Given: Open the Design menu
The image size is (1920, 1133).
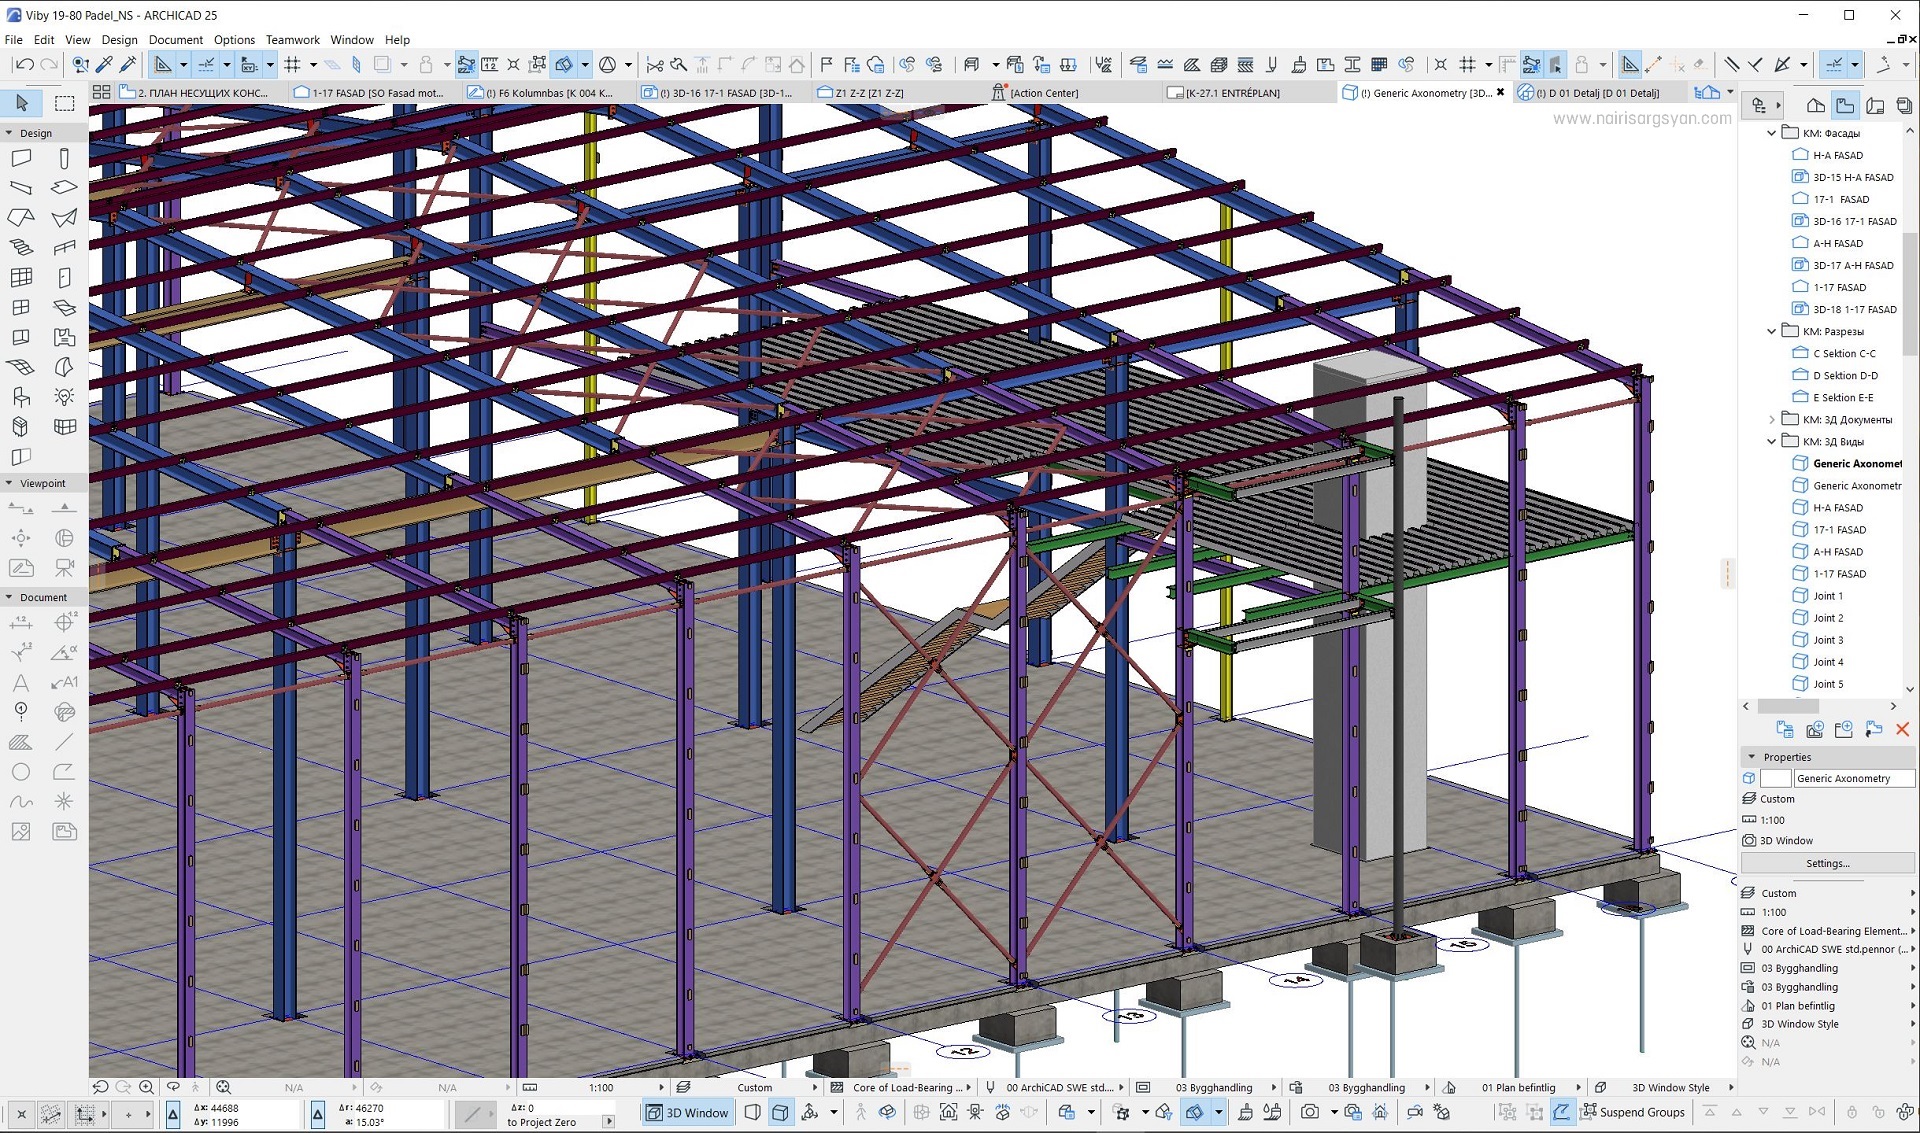Looking at the screenshot, I should click(x=119, y=40).
